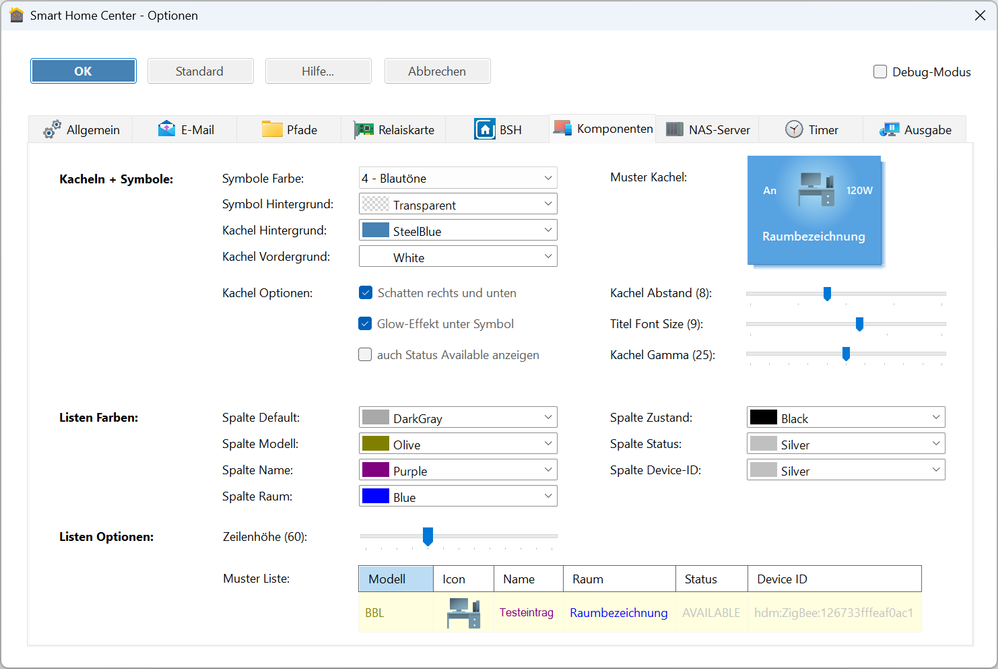Screen dimensions: 998x669
Task: Click the BSH home icon
Action: pyautogui.click(x=485, y=129)
